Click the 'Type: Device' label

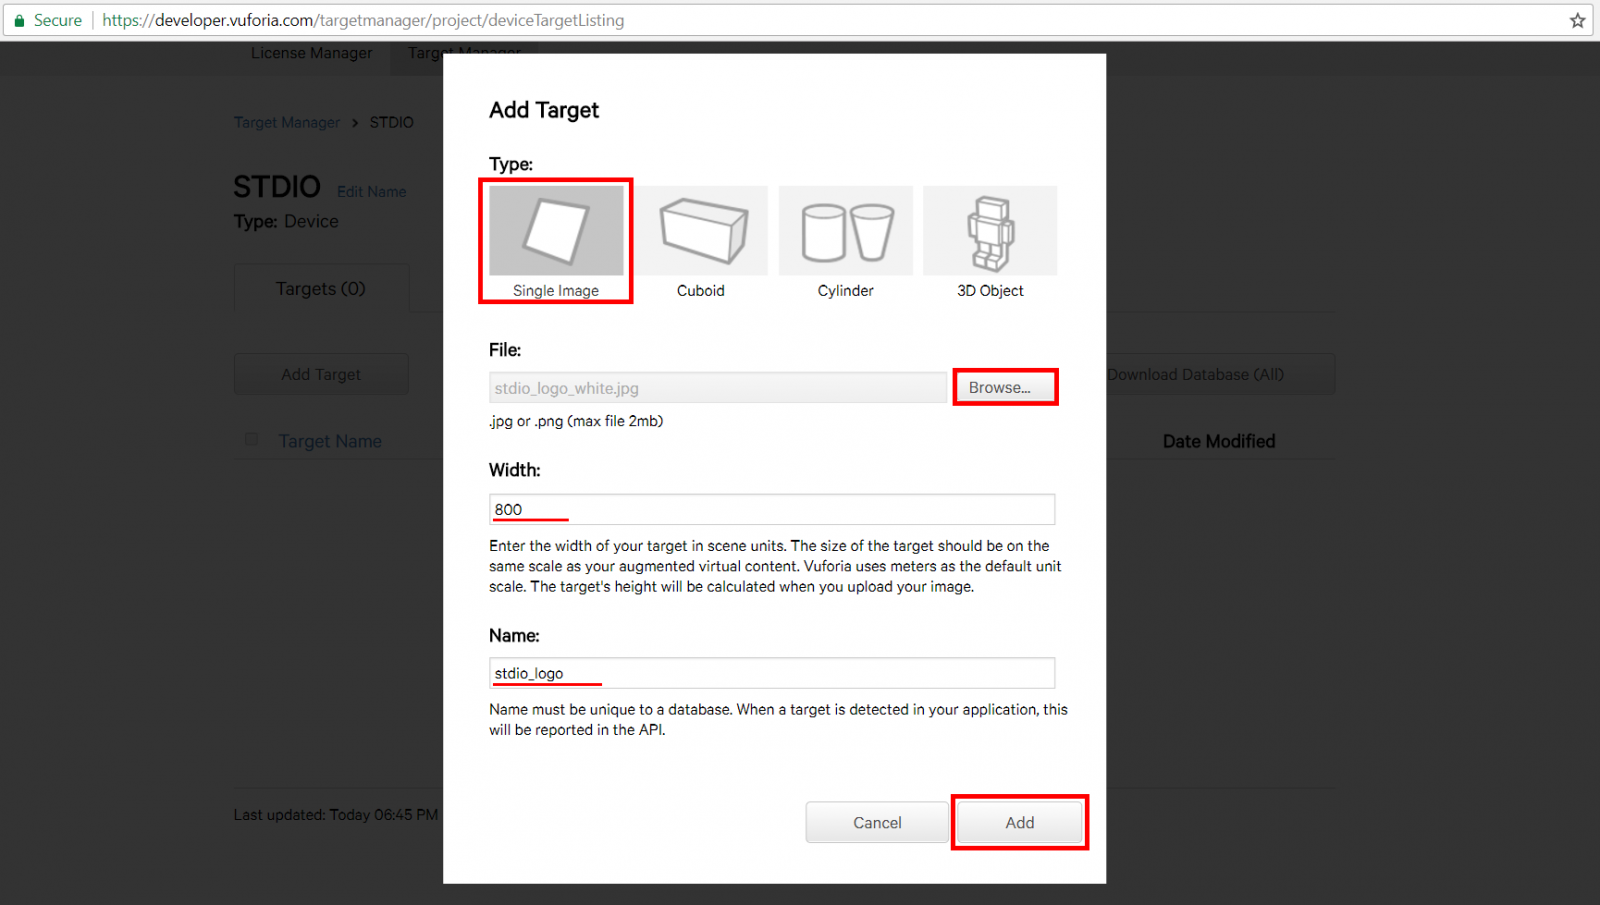(x=286, y=221)
